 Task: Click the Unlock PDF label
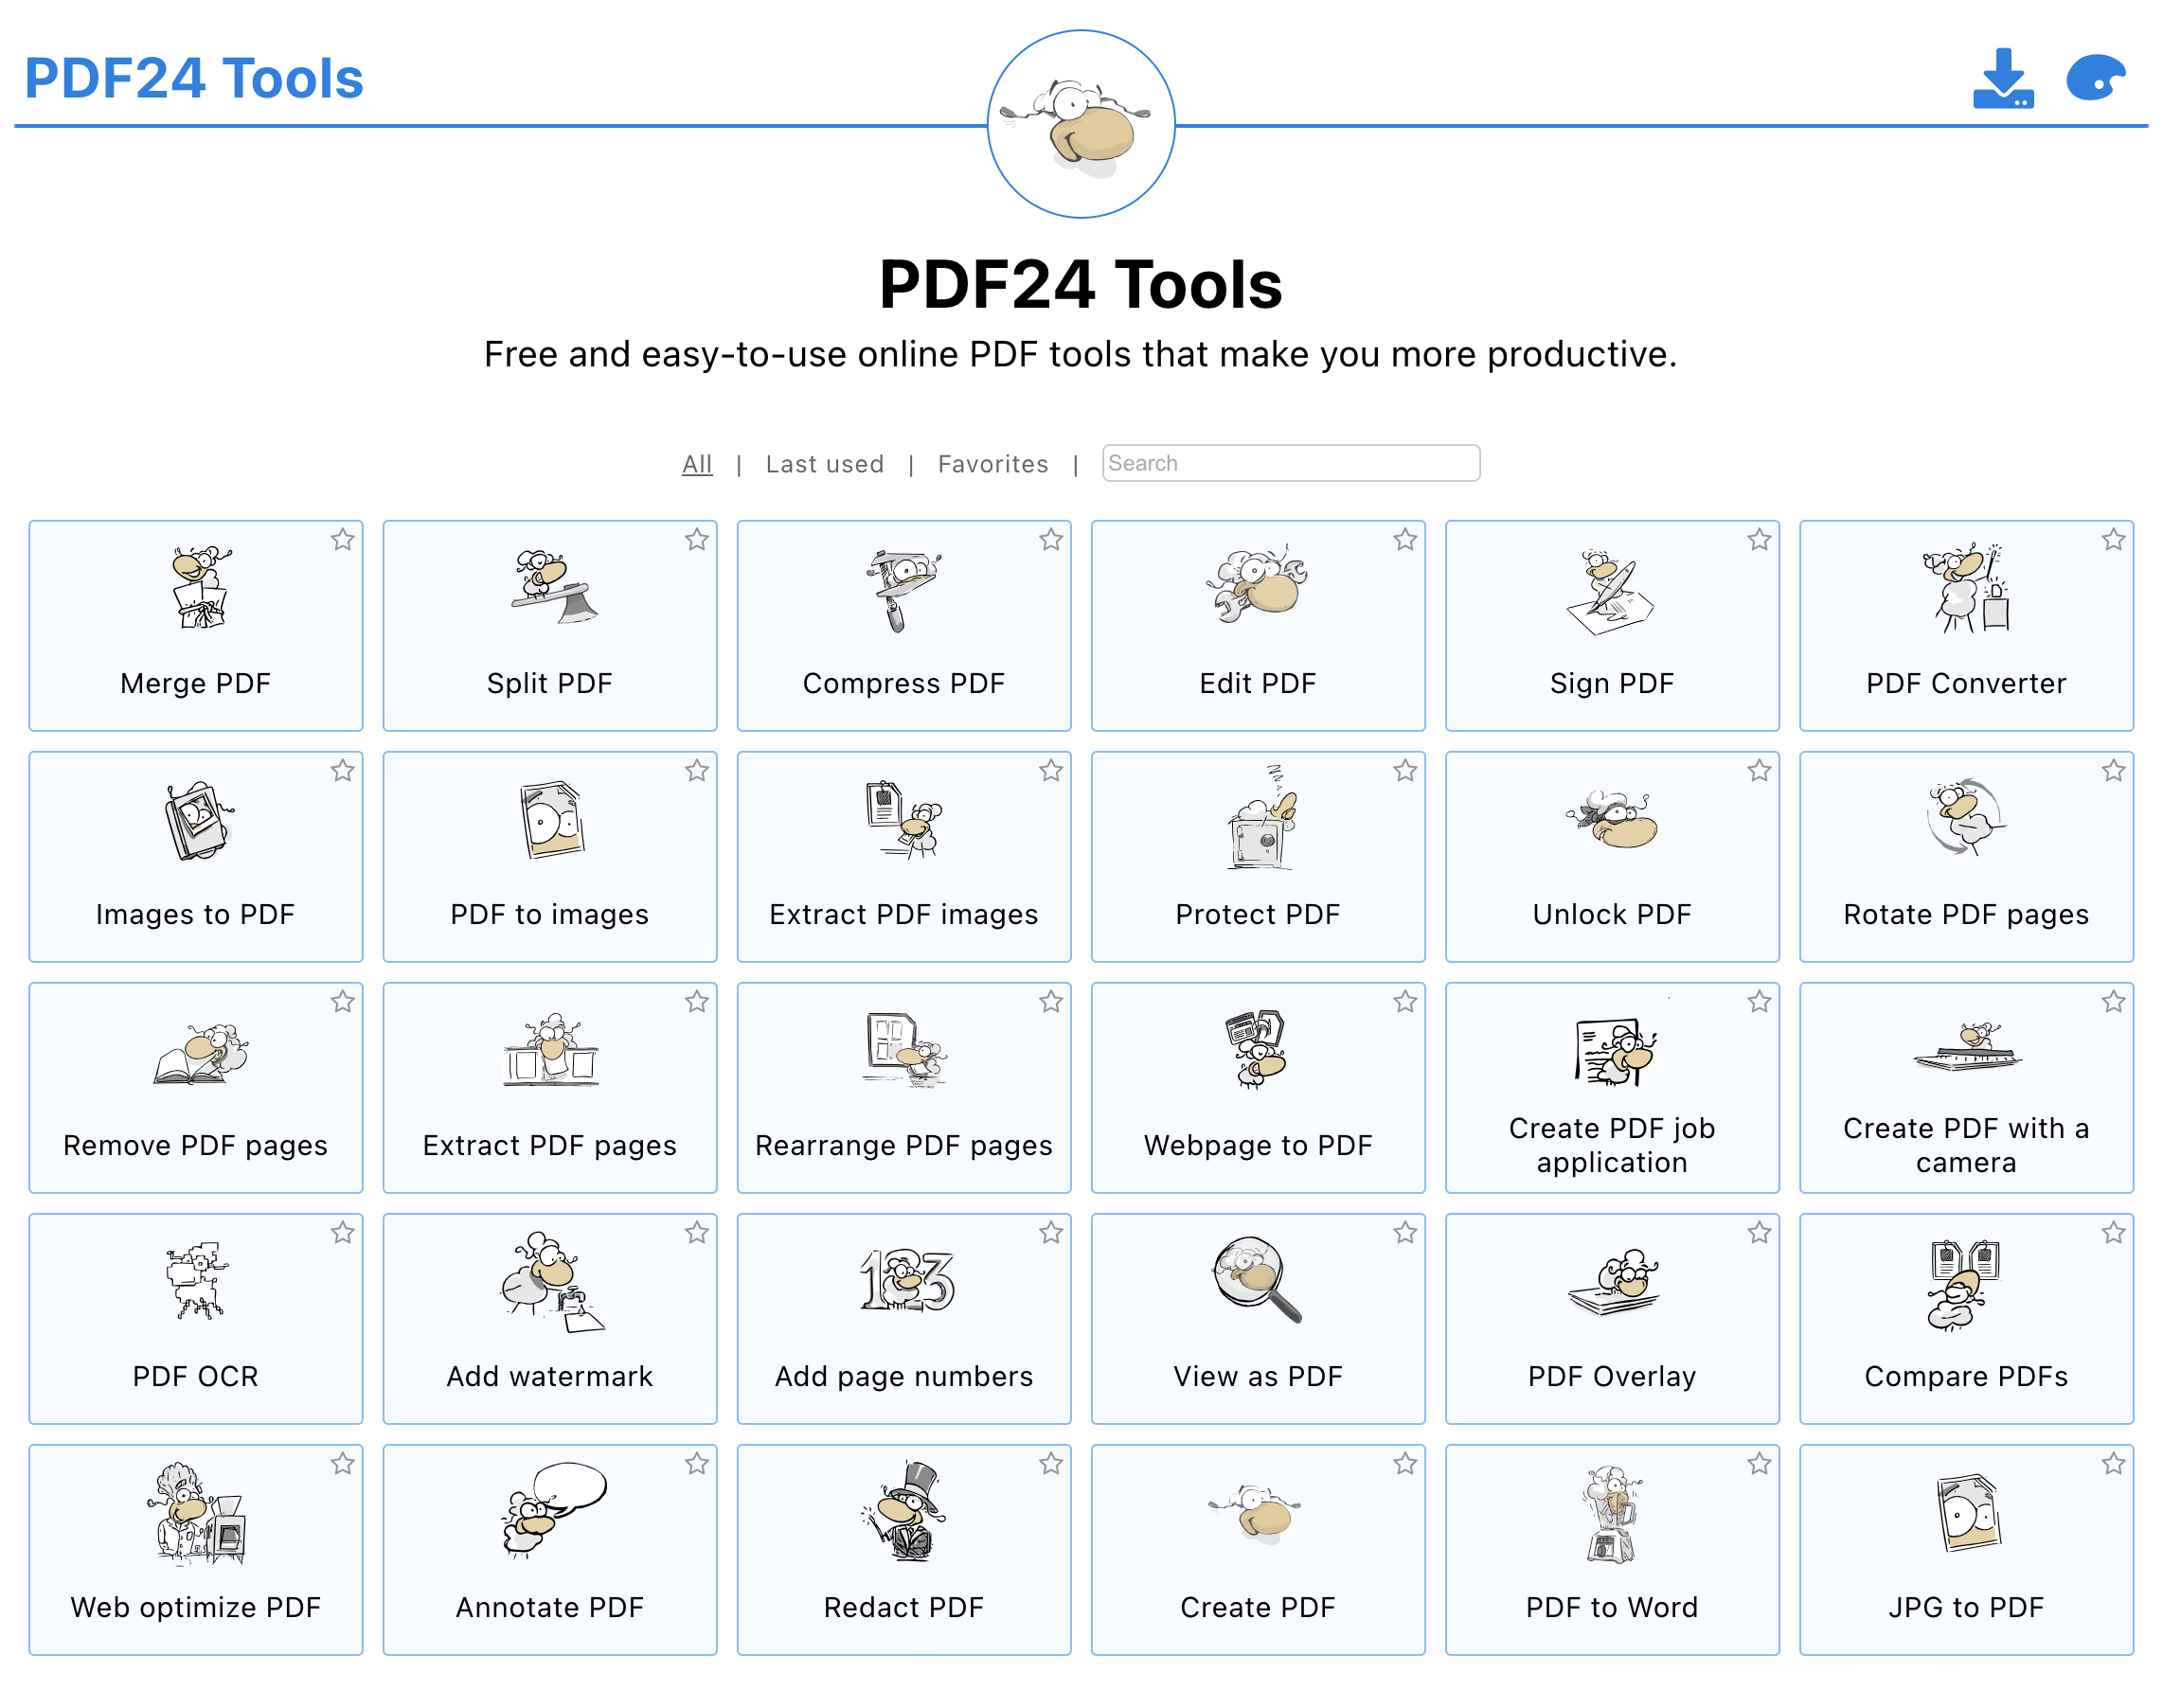point(1612,914)
